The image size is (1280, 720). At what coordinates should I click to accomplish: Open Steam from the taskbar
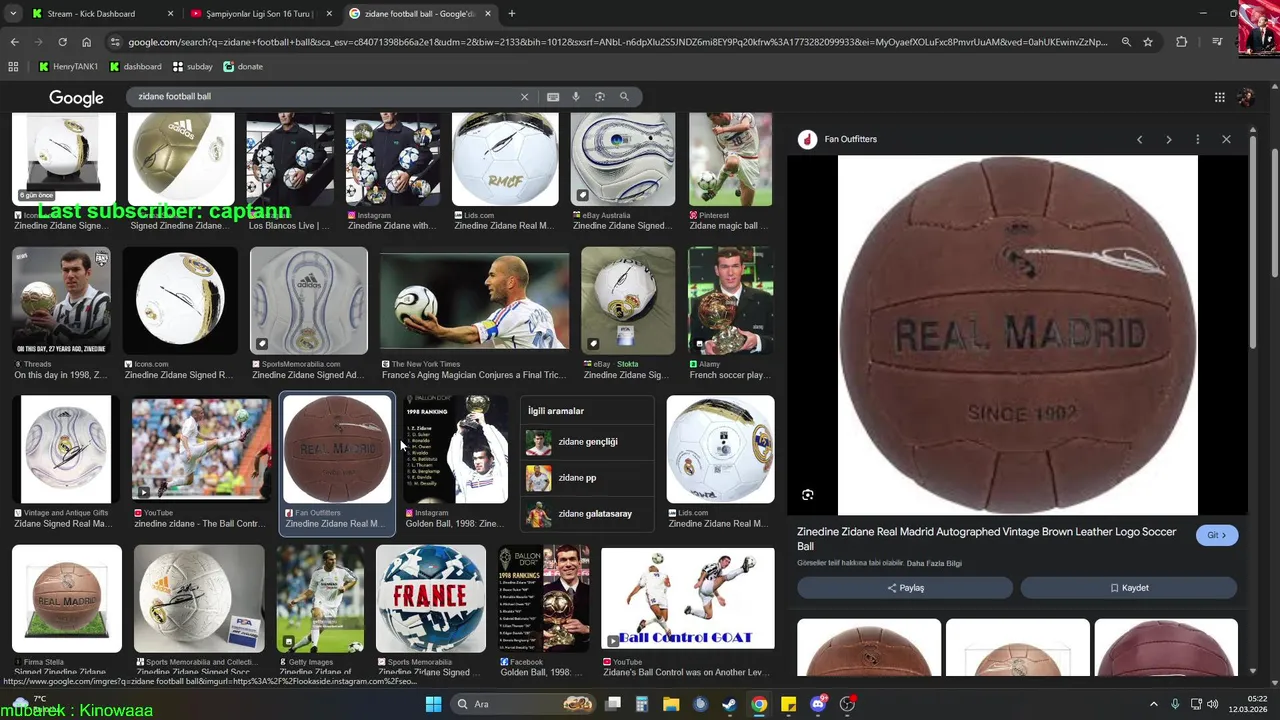pyautogui.click(x=730, y=704)
